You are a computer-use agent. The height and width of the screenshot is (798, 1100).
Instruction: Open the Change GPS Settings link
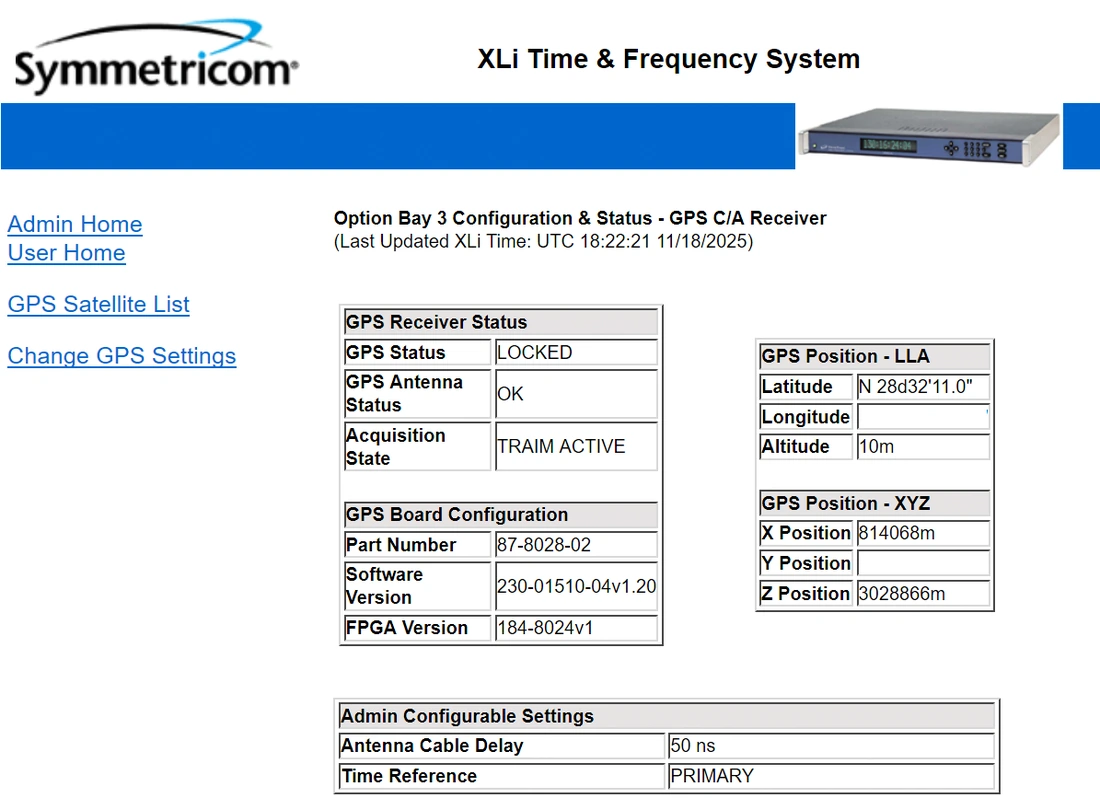click(122, 356)
